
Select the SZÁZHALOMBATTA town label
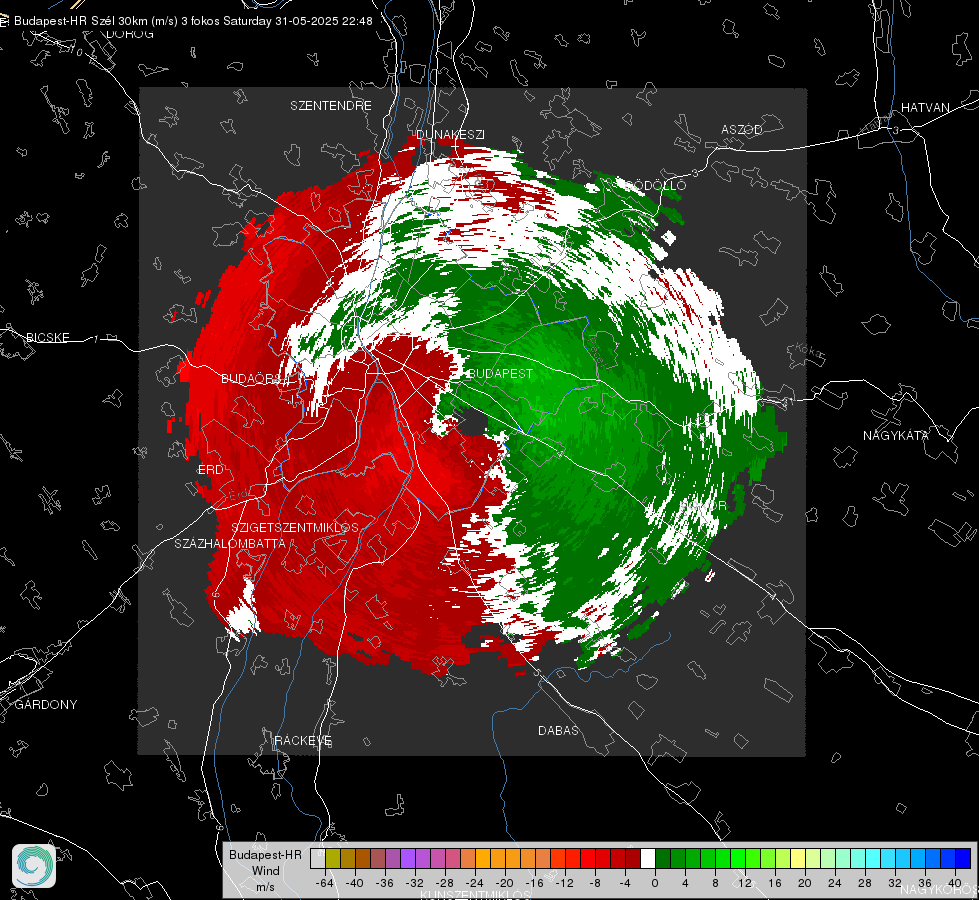coord(230,543)
